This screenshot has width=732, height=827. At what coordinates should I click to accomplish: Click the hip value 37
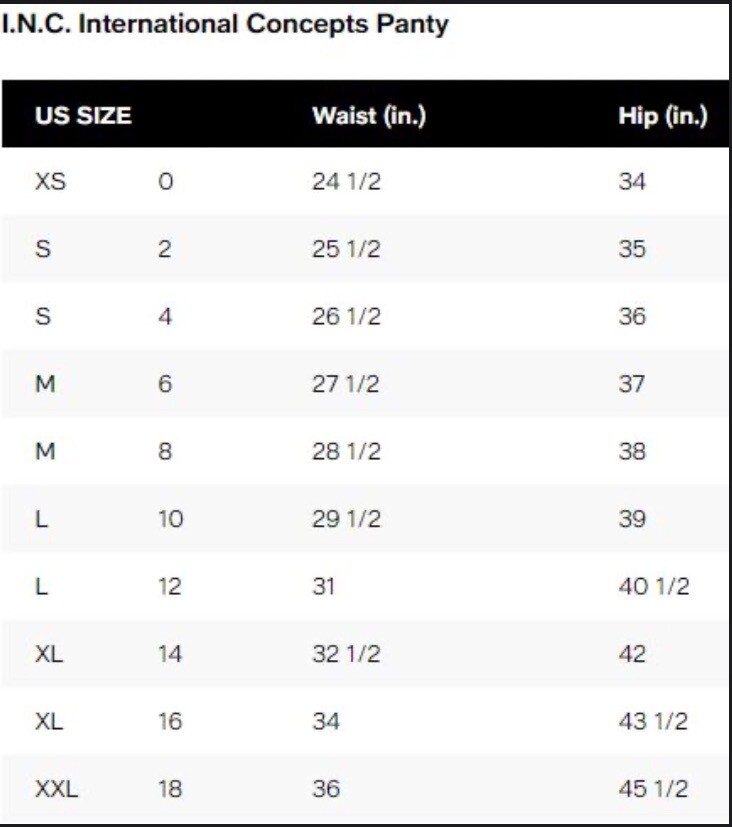(x=632, y=384)
